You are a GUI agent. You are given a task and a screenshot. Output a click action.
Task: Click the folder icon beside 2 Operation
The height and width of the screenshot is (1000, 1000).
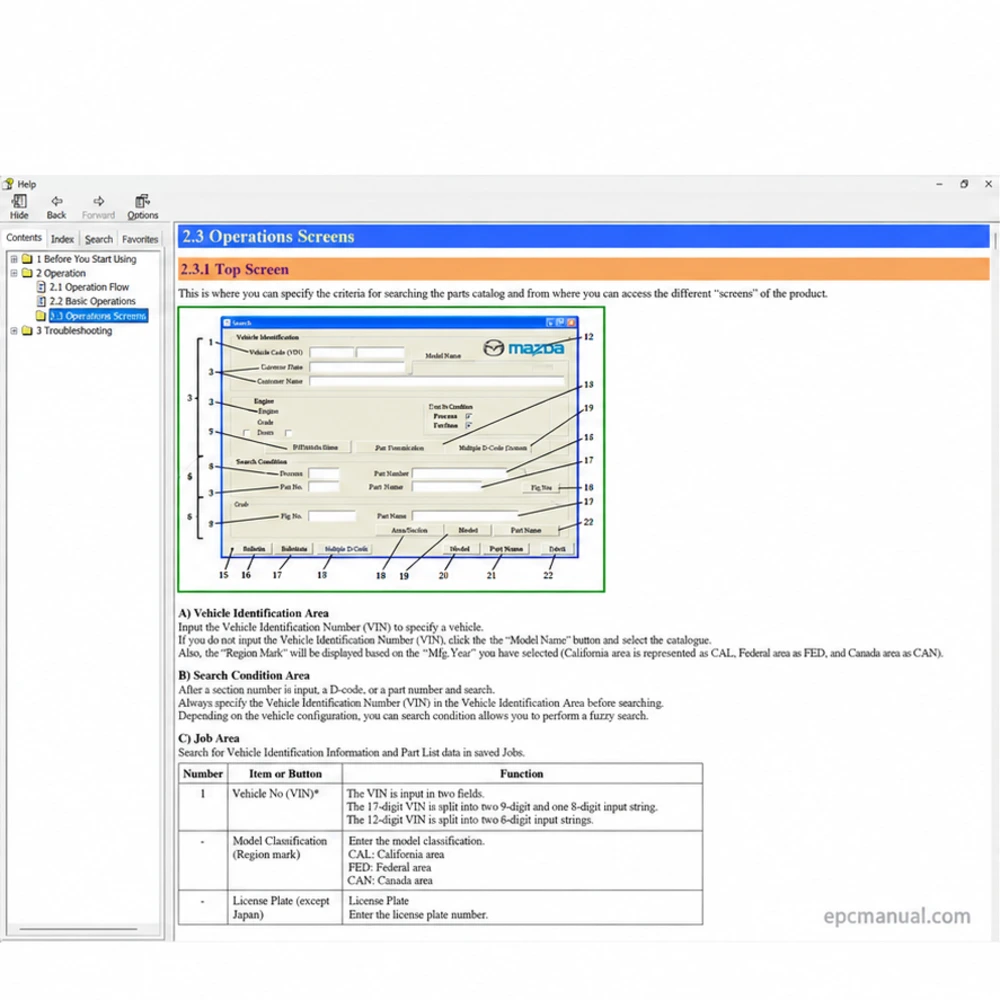27,273
